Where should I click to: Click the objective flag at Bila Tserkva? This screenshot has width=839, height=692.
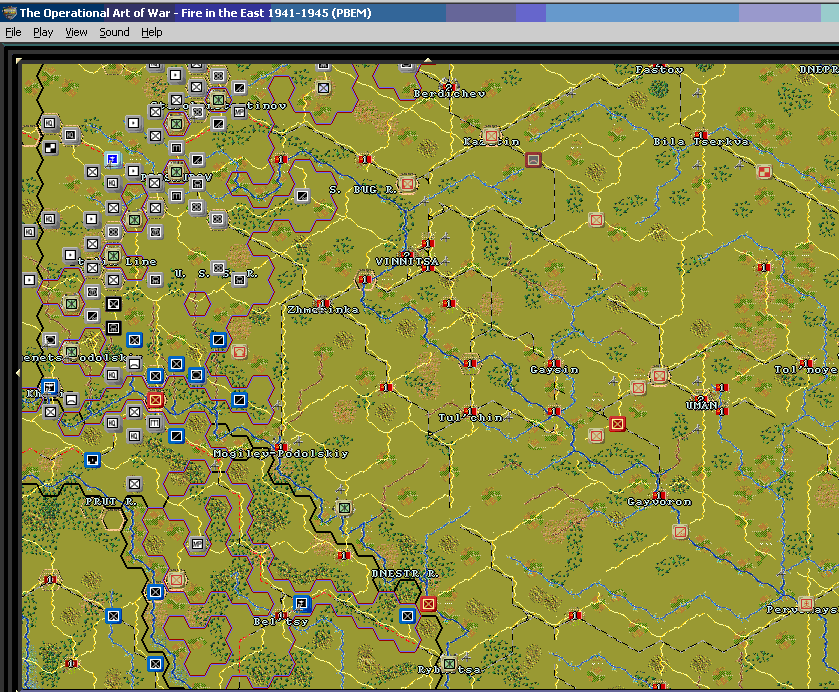(x=701, y=135)
